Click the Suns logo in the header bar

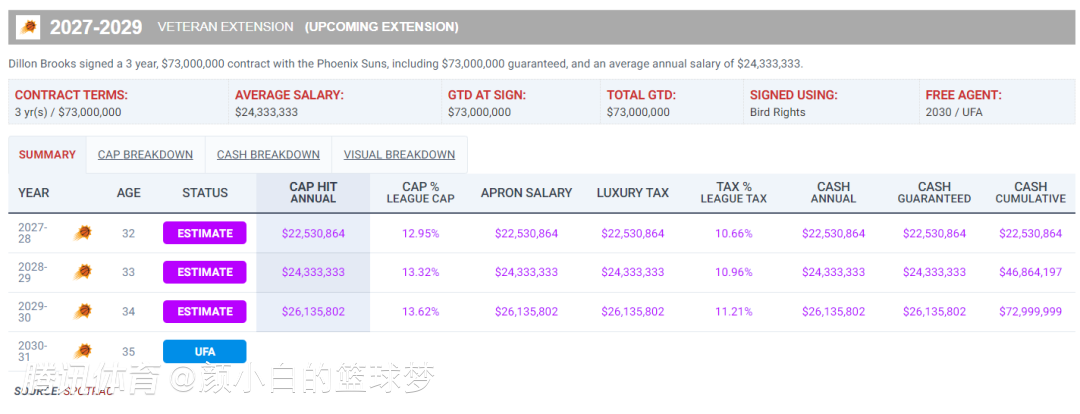pos(30,27)
